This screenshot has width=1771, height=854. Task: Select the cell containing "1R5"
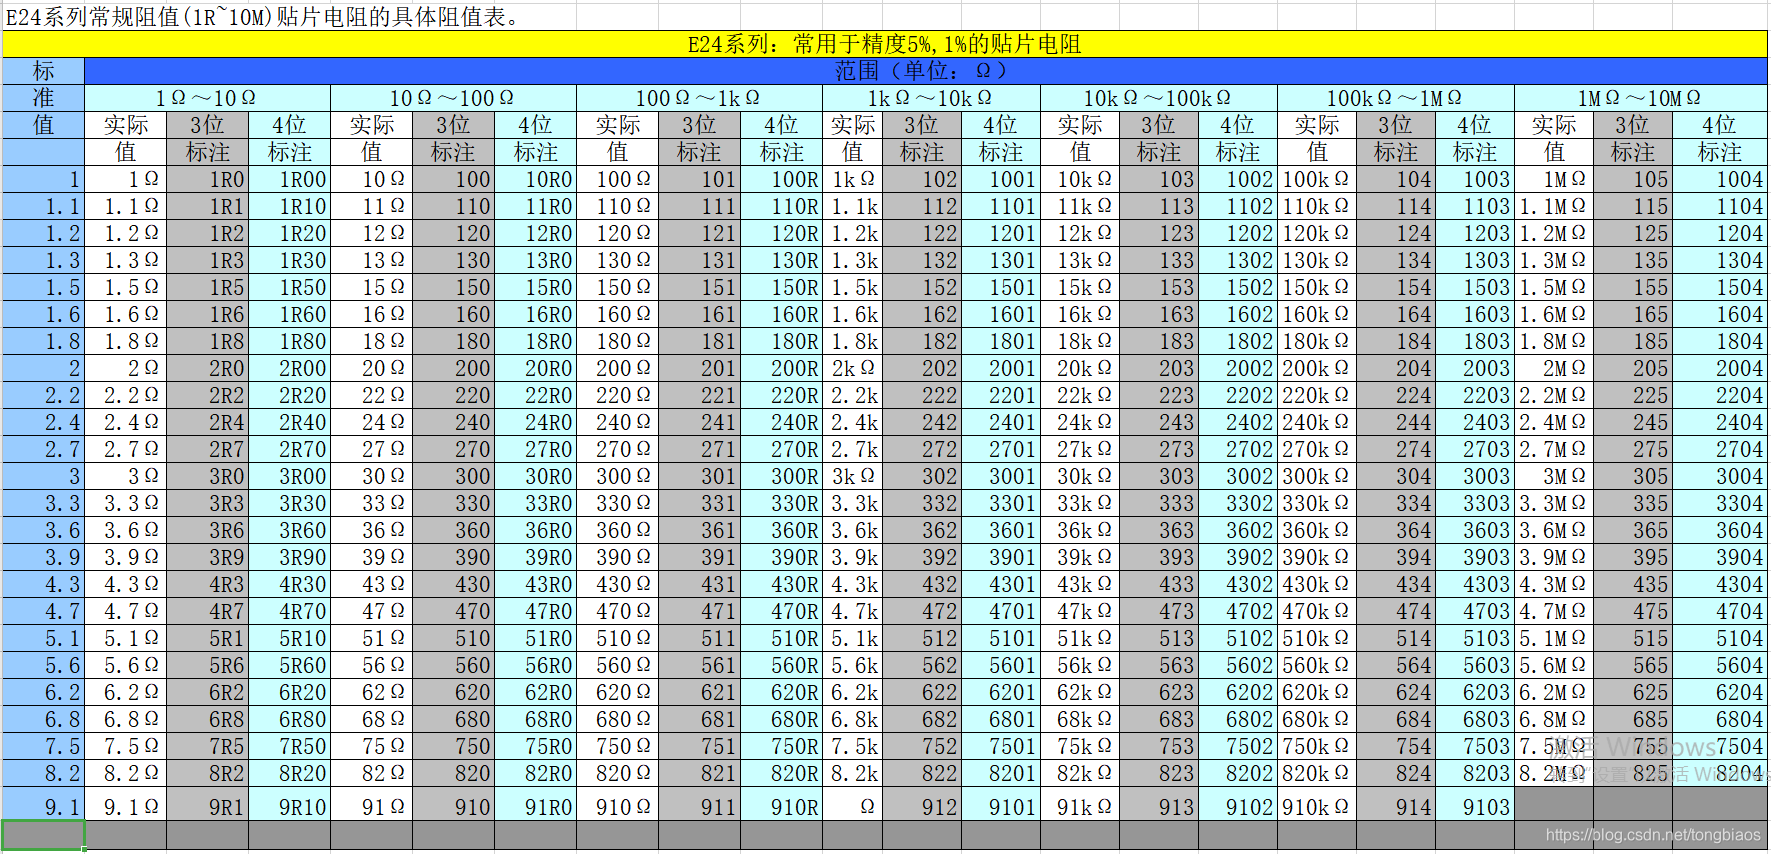[x=207, y=287]
